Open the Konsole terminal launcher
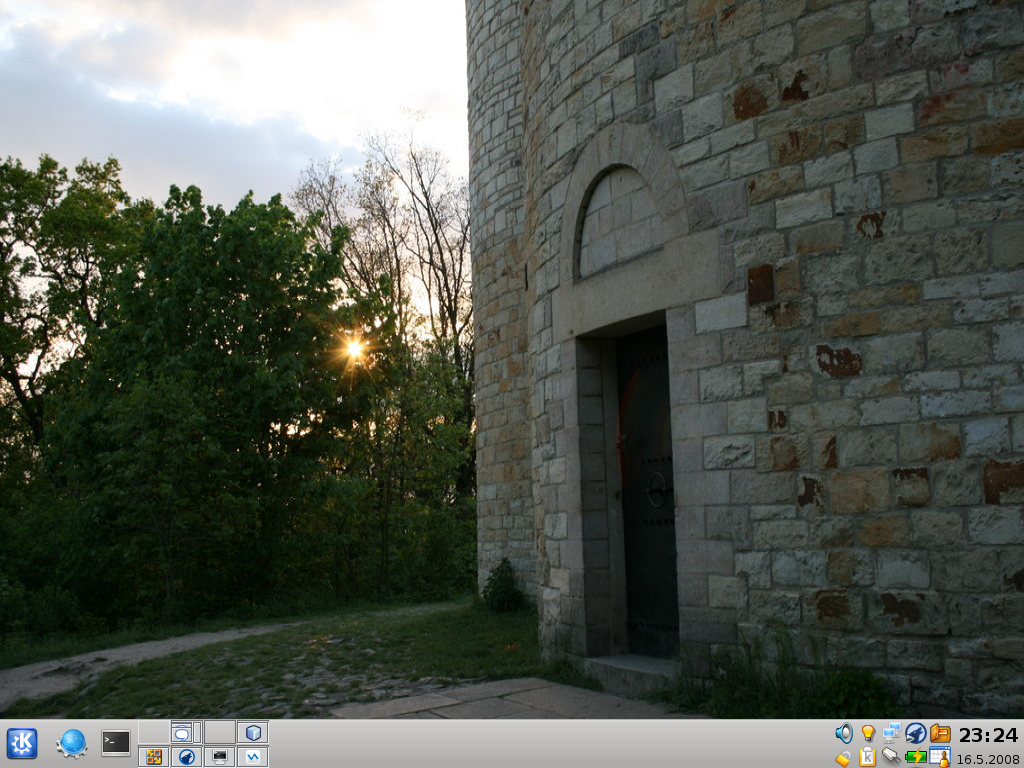This screenshot has width=1024, height=768. tap(116, 743)
